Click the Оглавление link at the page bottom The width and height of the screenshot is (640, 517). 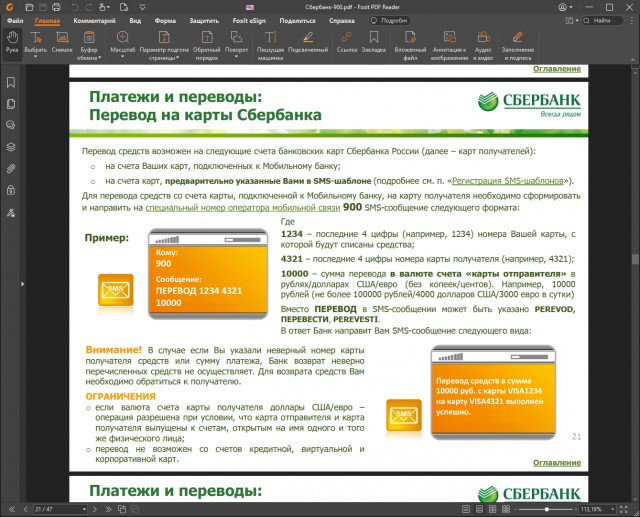coord(557,462)
